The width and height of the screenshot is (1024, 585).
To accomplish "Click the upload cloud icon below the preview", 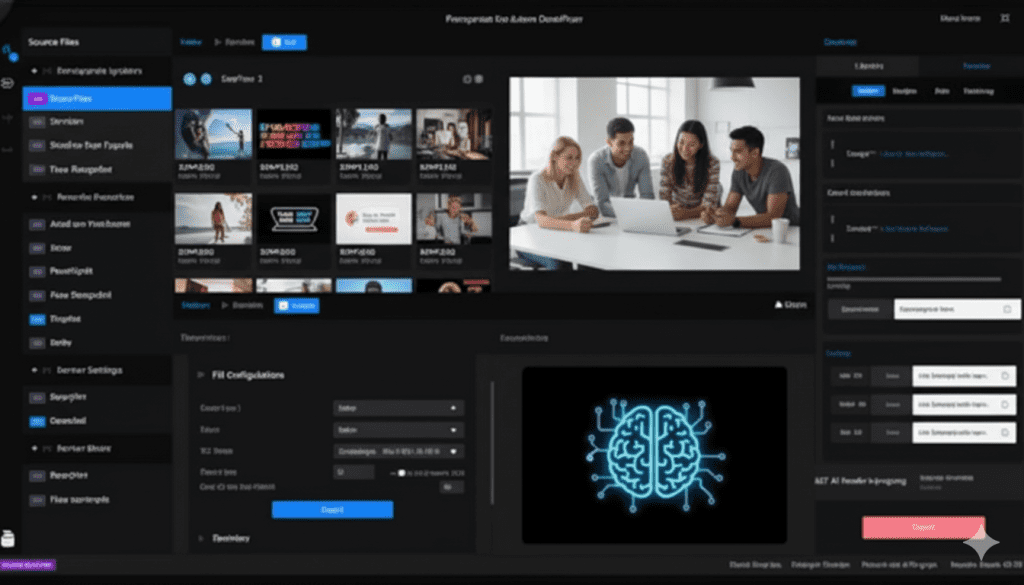I will coord(776,303).
